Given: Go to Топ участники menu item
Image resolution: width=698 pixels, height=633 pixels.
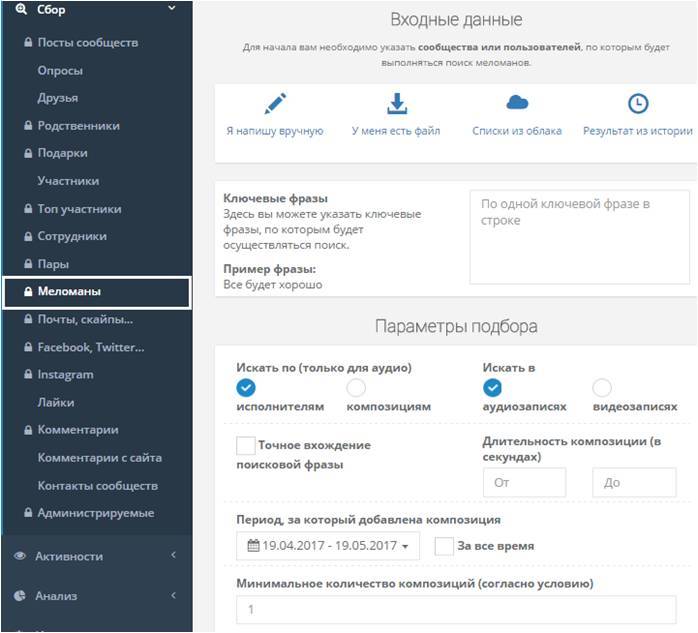Looking at the screenshot, I should click(79, 209).
